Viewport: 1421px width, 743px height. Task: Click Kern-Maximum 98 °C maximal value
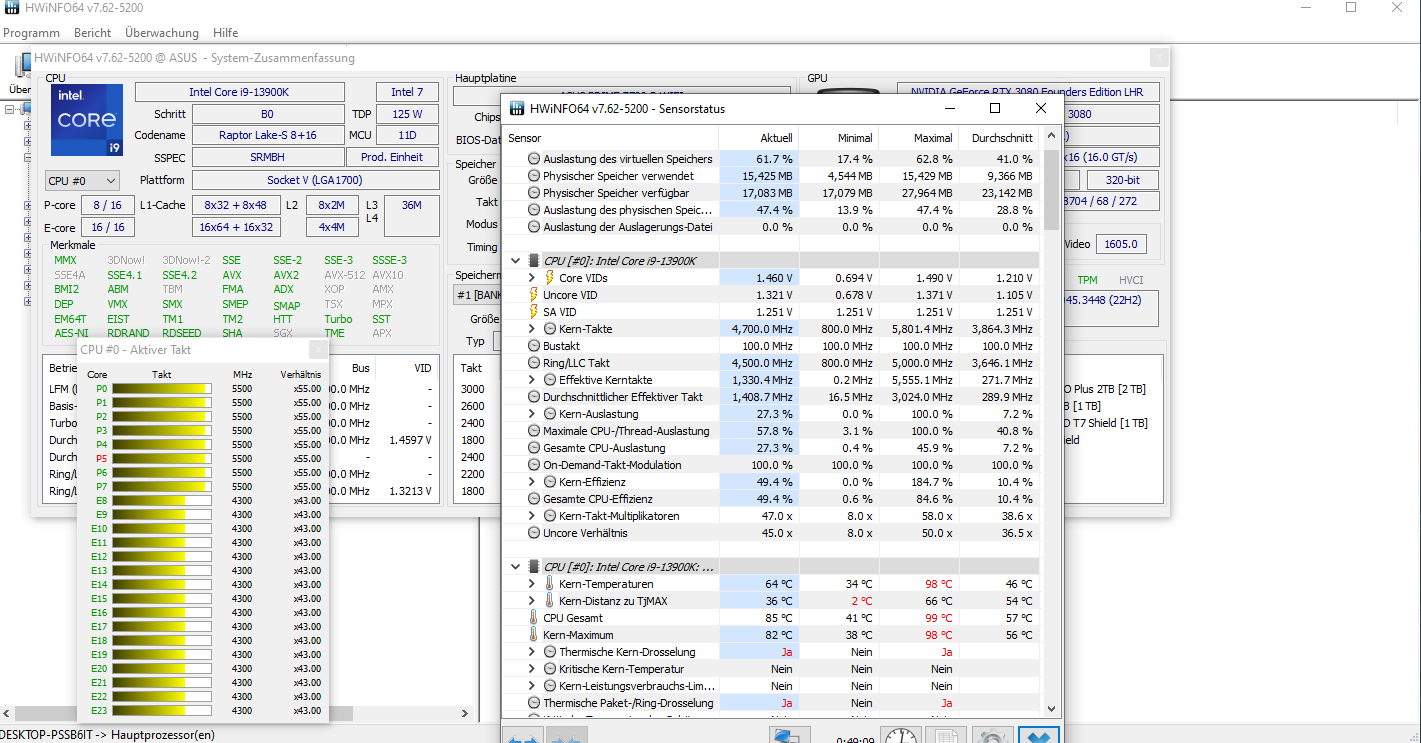click(x=938, y=635)
